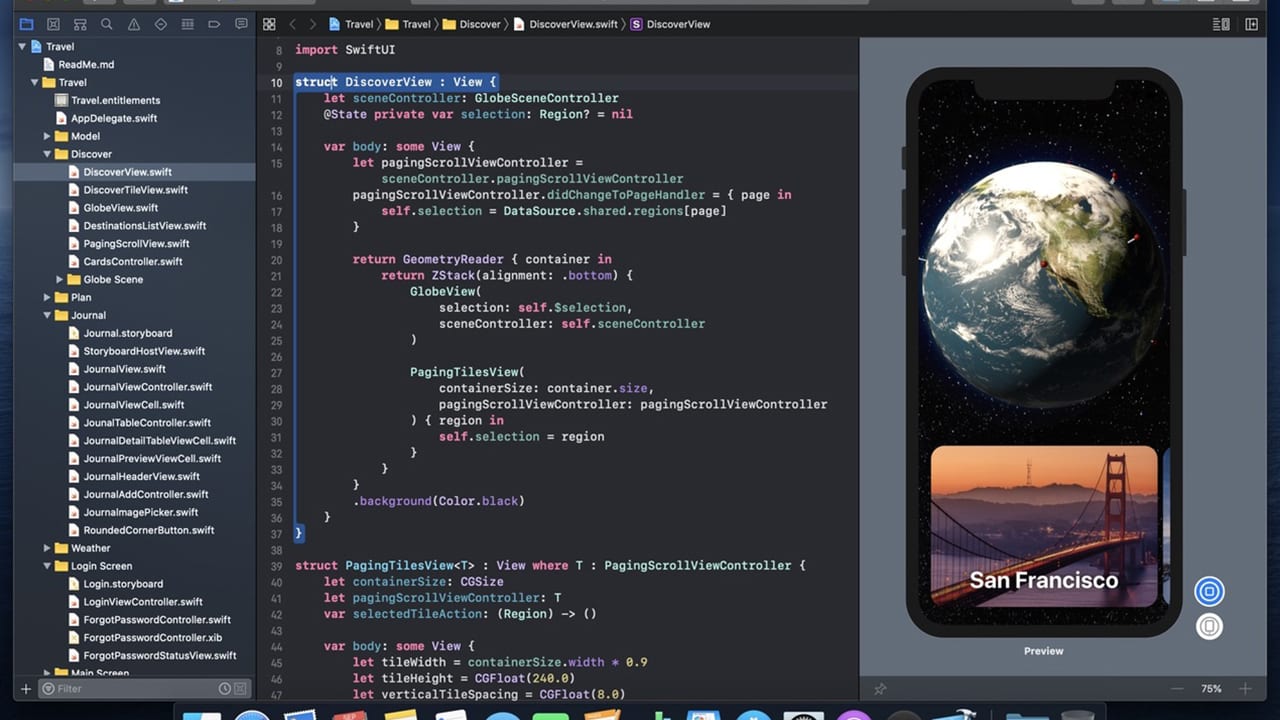Image resolution: width=1280 pixels, height=720 pixels.
Task: Click the related items grid icon
Action: click(x=269, y=24)
